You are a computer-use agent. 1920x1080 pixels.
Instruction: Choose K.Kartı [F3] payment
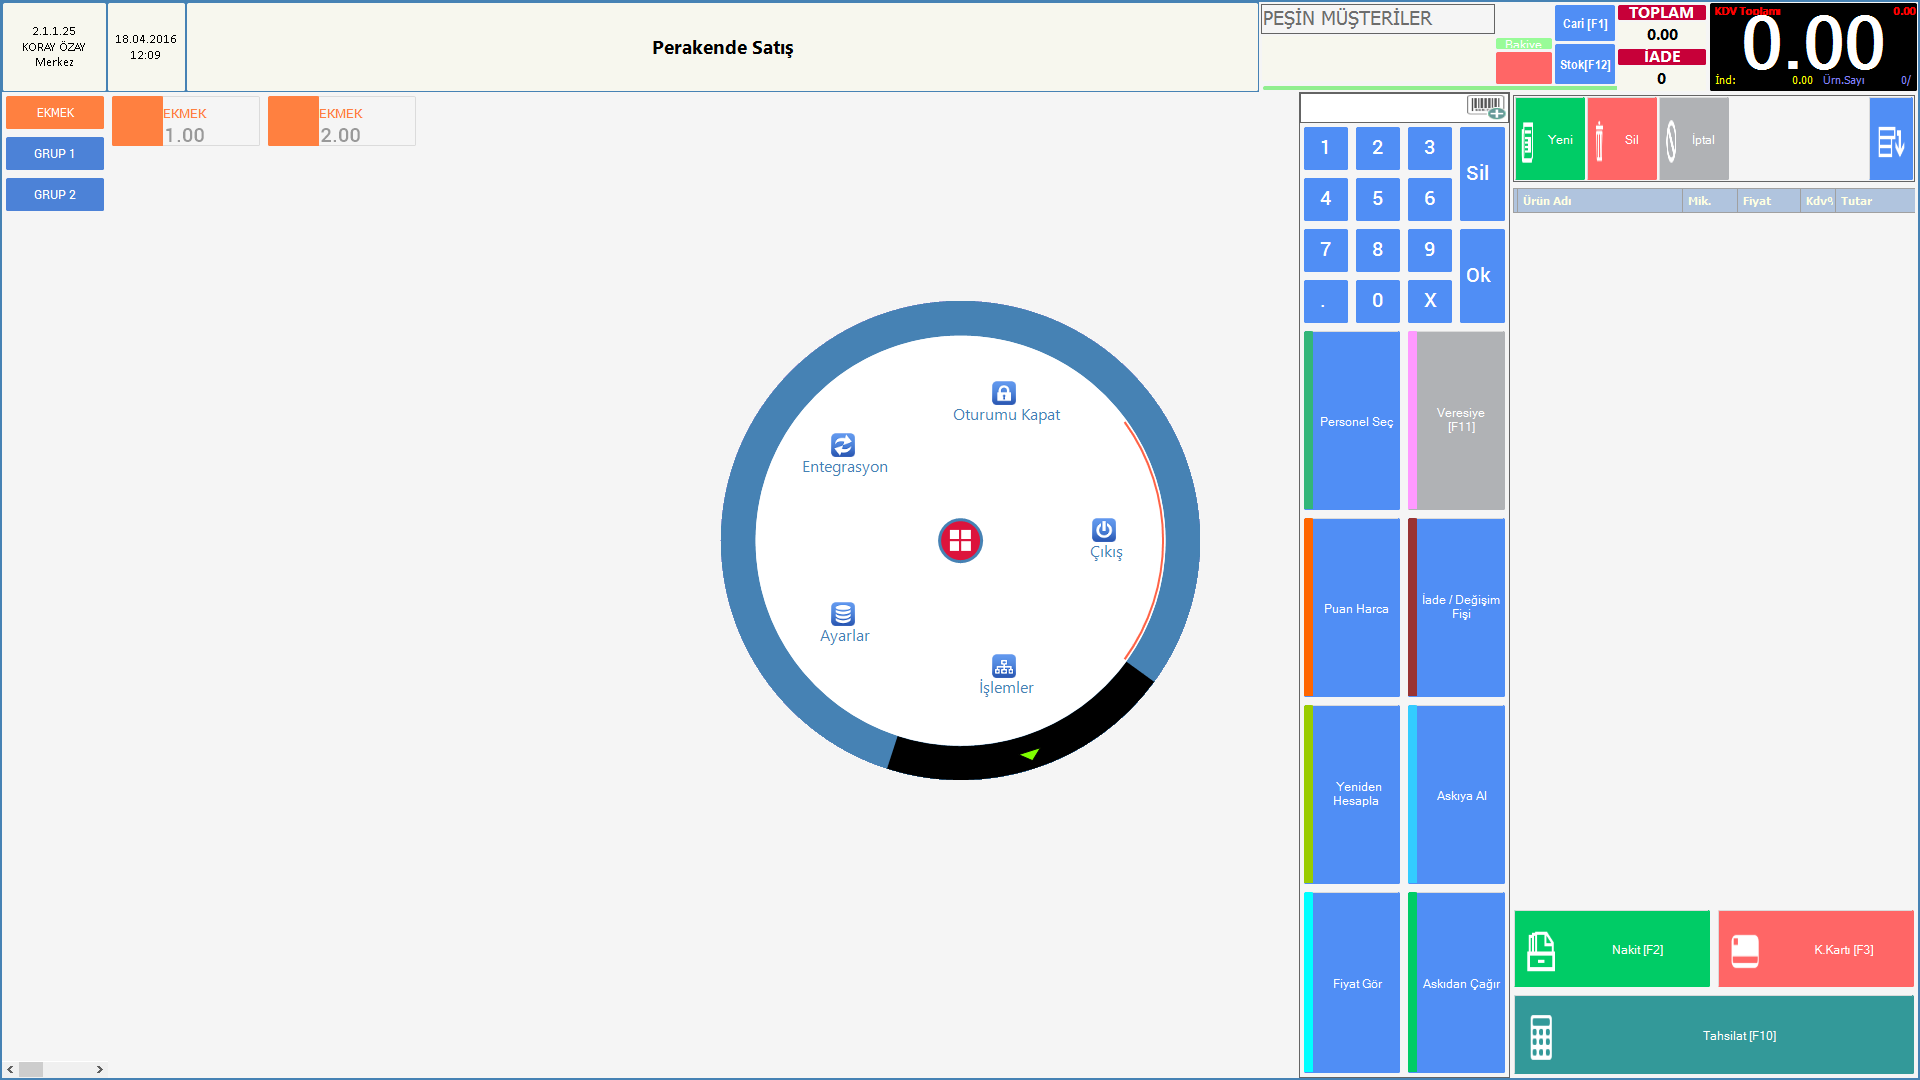1815,950
